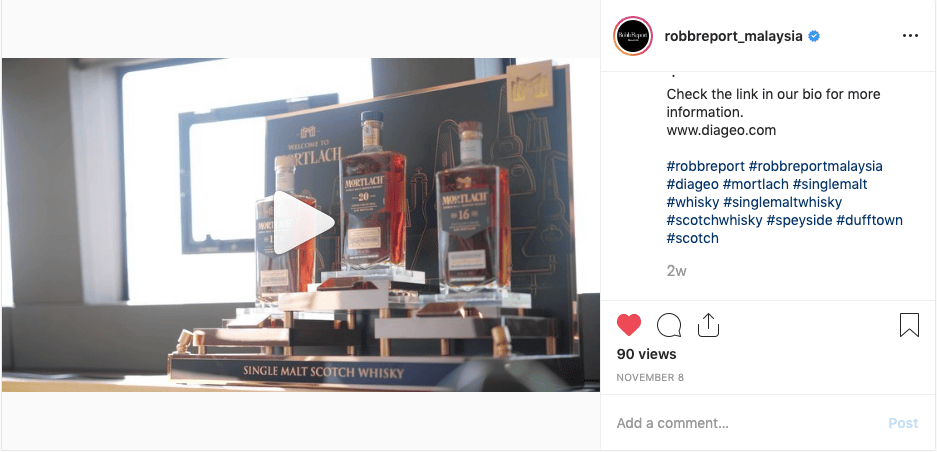The image size is (937, 452).
Task: View the 90 views count details
Action: click(647, 354)
